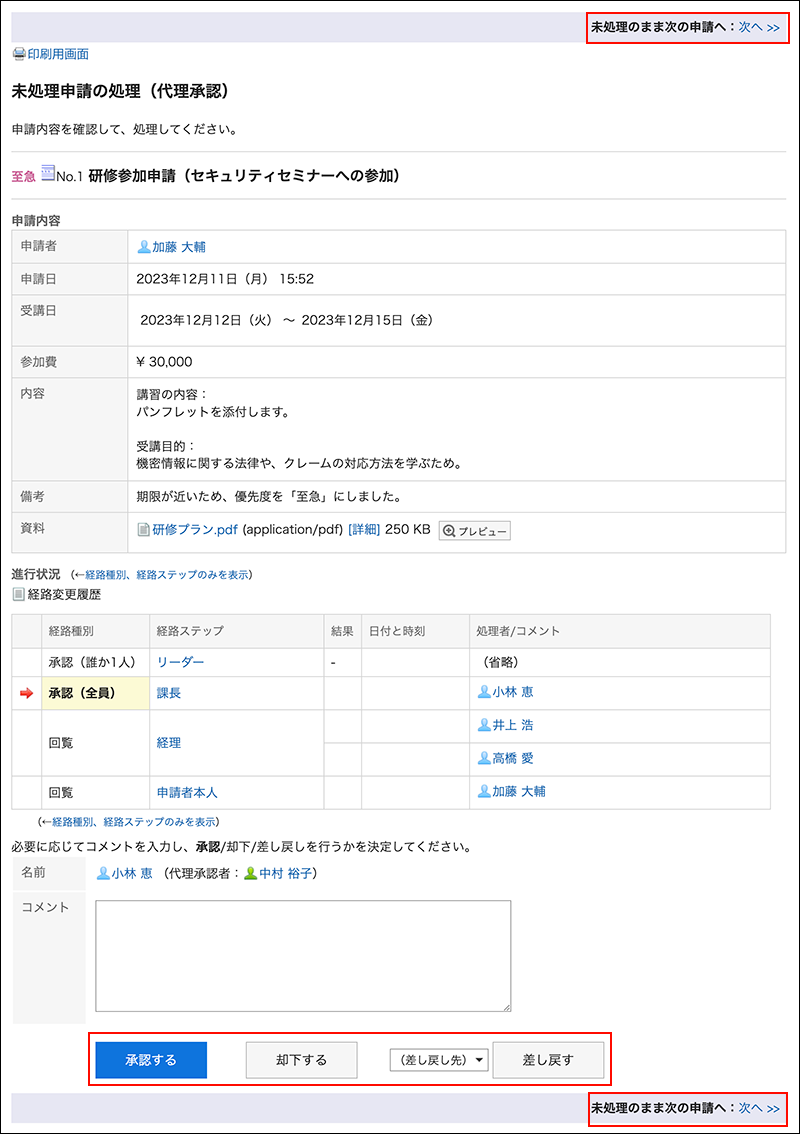The image size is (800, 1134).
Task: Click user icon beside 小林 恵 in progress table
Action: point(484,692)
